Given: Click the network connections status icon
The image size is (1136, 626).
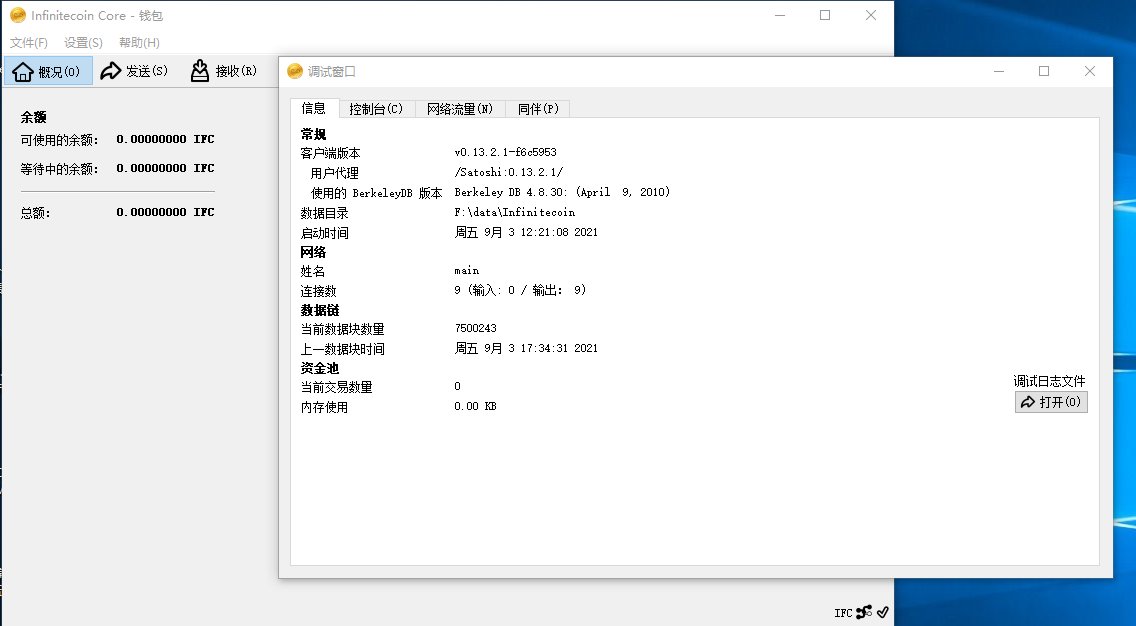Looking at the screenshot, I should (864, 612).
